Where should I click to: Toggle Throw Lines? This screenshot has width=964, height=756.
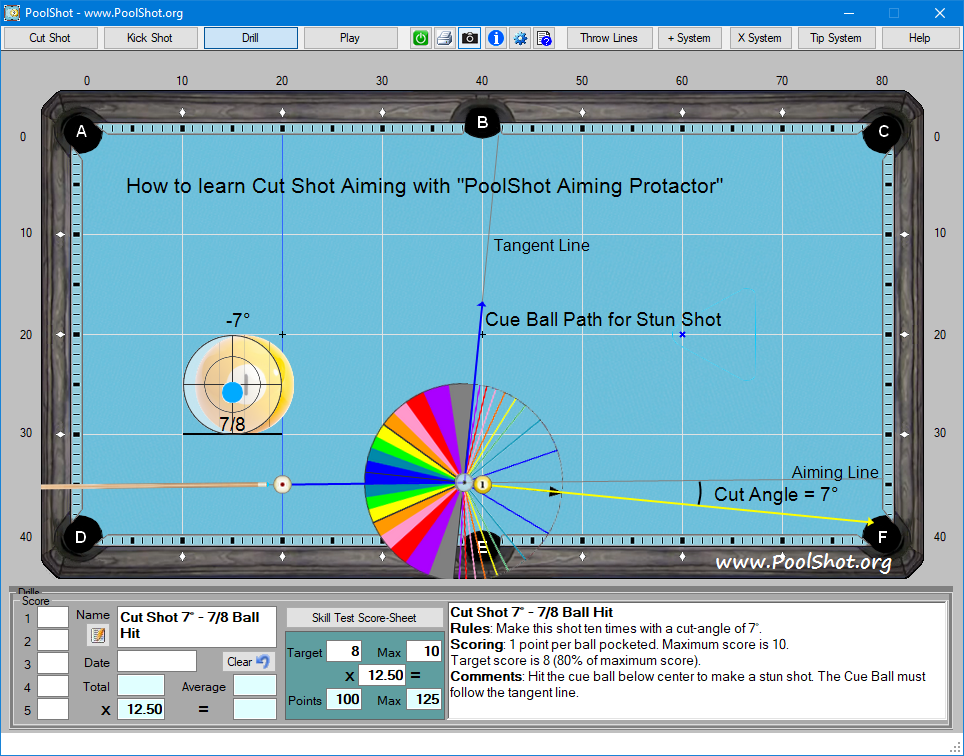(x=609, y=38)
